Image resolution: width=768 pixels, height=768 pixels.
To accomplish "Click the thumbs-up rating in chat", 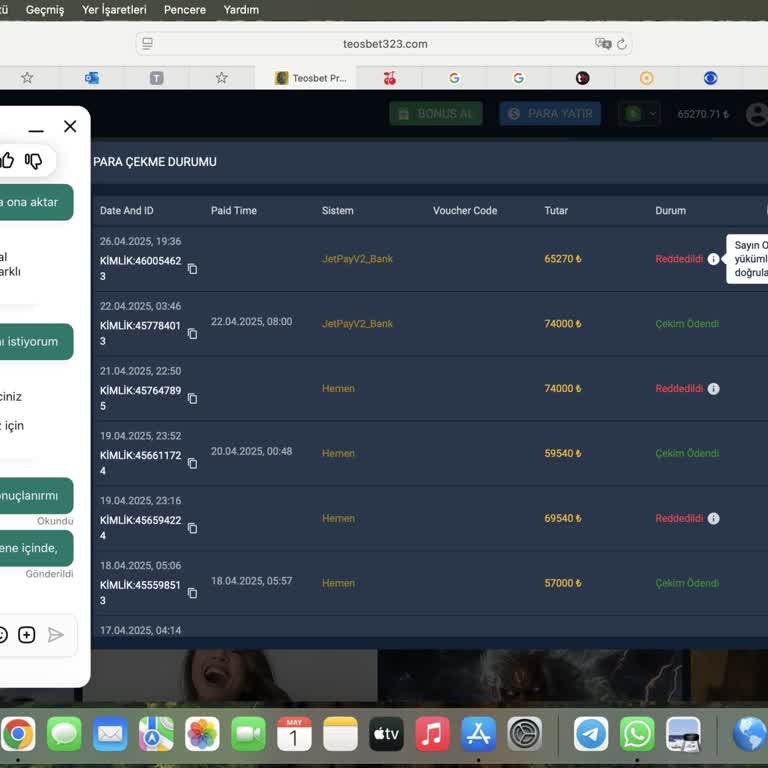I will (x=7, y=160).
